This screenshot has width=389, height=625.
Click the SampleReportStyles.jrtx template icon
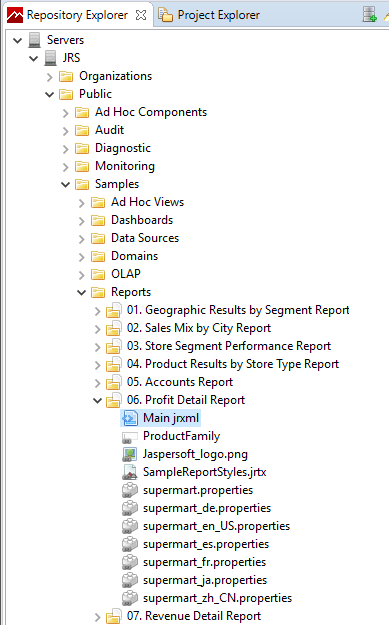tap(130, 472)
